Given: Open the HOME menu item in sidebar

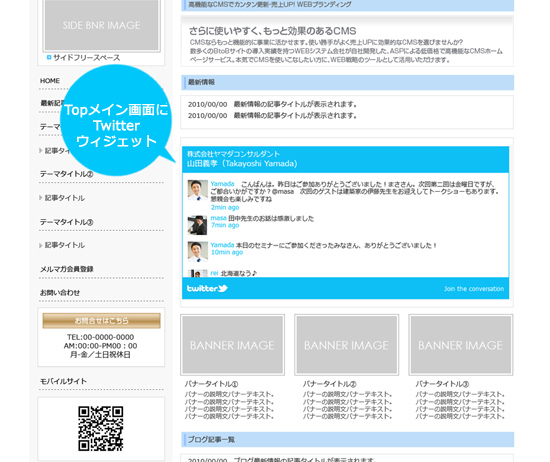Looking at the screenshot, I should 50,81.
